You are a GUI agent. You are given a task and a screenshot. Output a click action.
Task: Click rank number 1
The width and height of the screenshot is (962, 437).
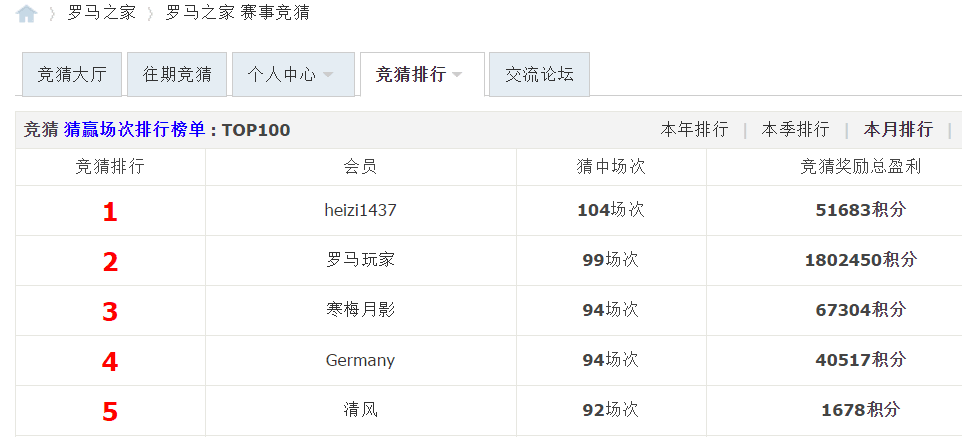pyautogui.click(x=110, y=212)
